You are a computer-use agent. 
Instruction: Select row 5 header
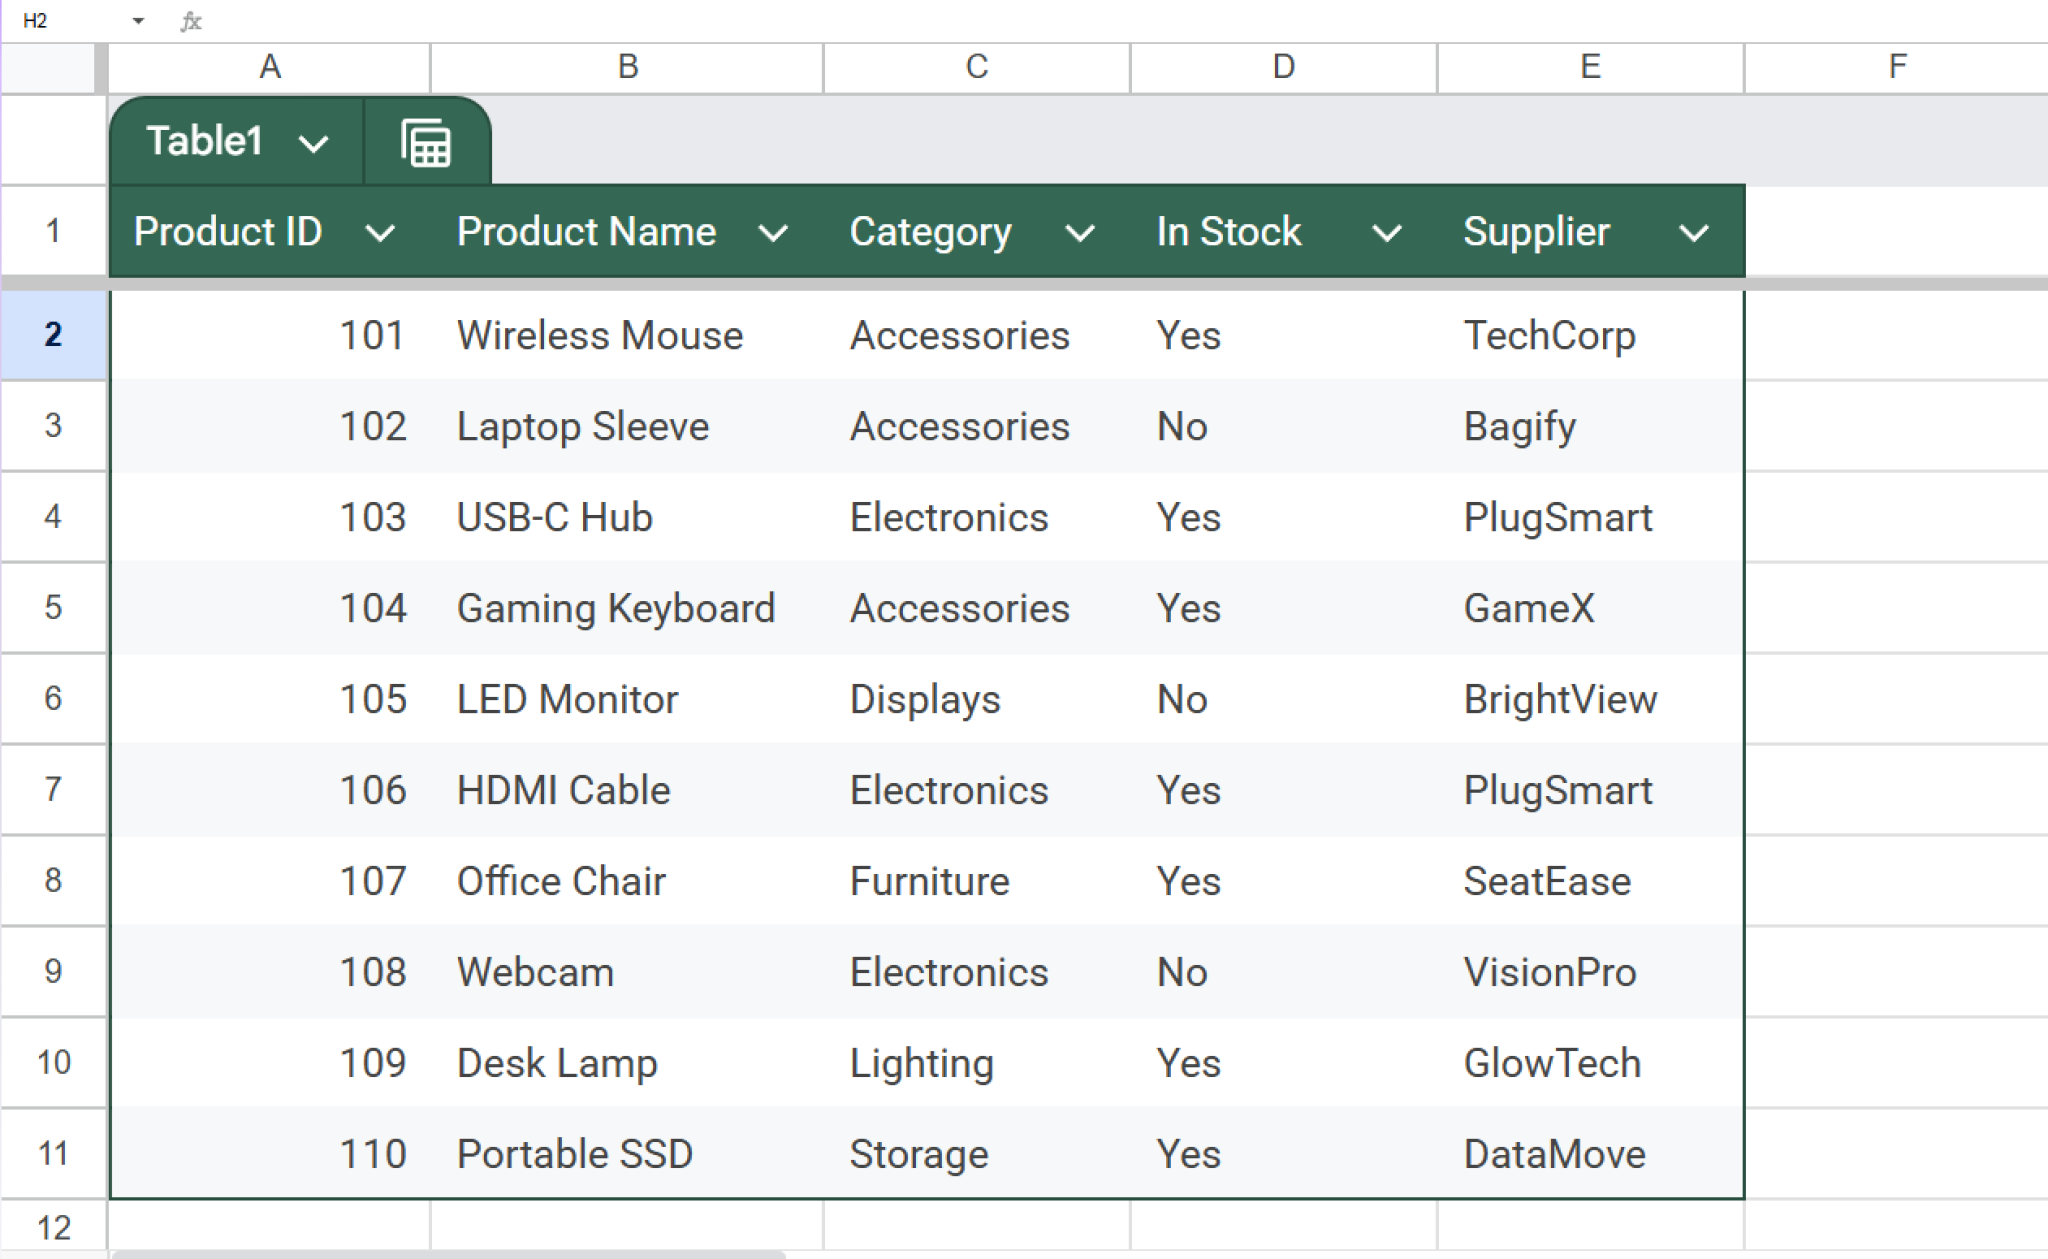pos(53,607)
